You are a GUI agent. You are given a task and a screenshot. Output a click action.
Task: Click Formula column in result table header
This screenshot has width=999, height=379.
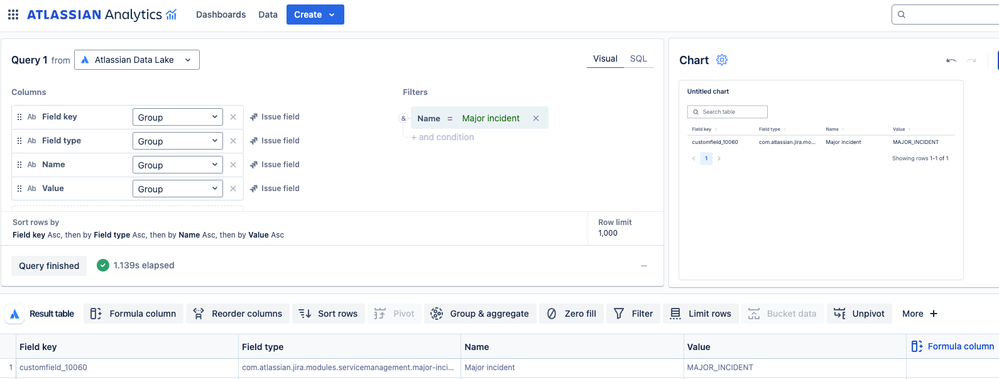coord(953,347)
